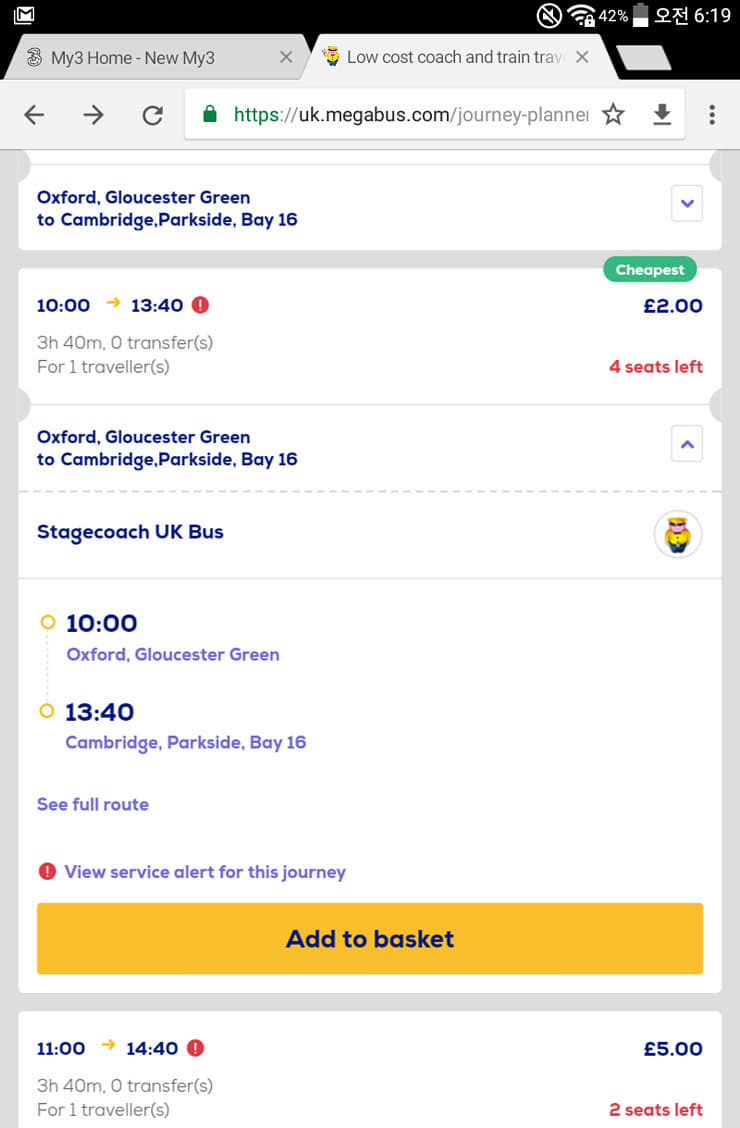The width and height of the screenshot is (740, 1128).
Task: View service alert for this journey
Action: pos(204,872)
